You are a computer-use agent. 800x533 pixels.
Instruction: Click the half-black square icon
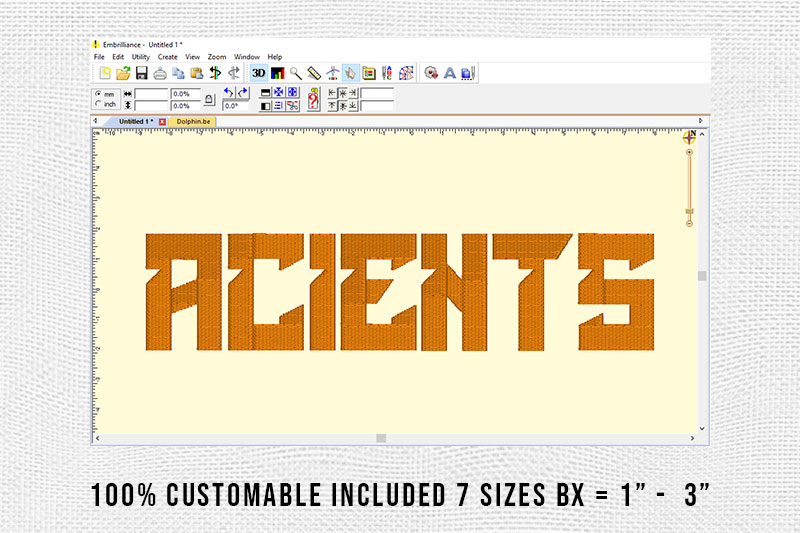pyautogui.click(x=265, y=106)
